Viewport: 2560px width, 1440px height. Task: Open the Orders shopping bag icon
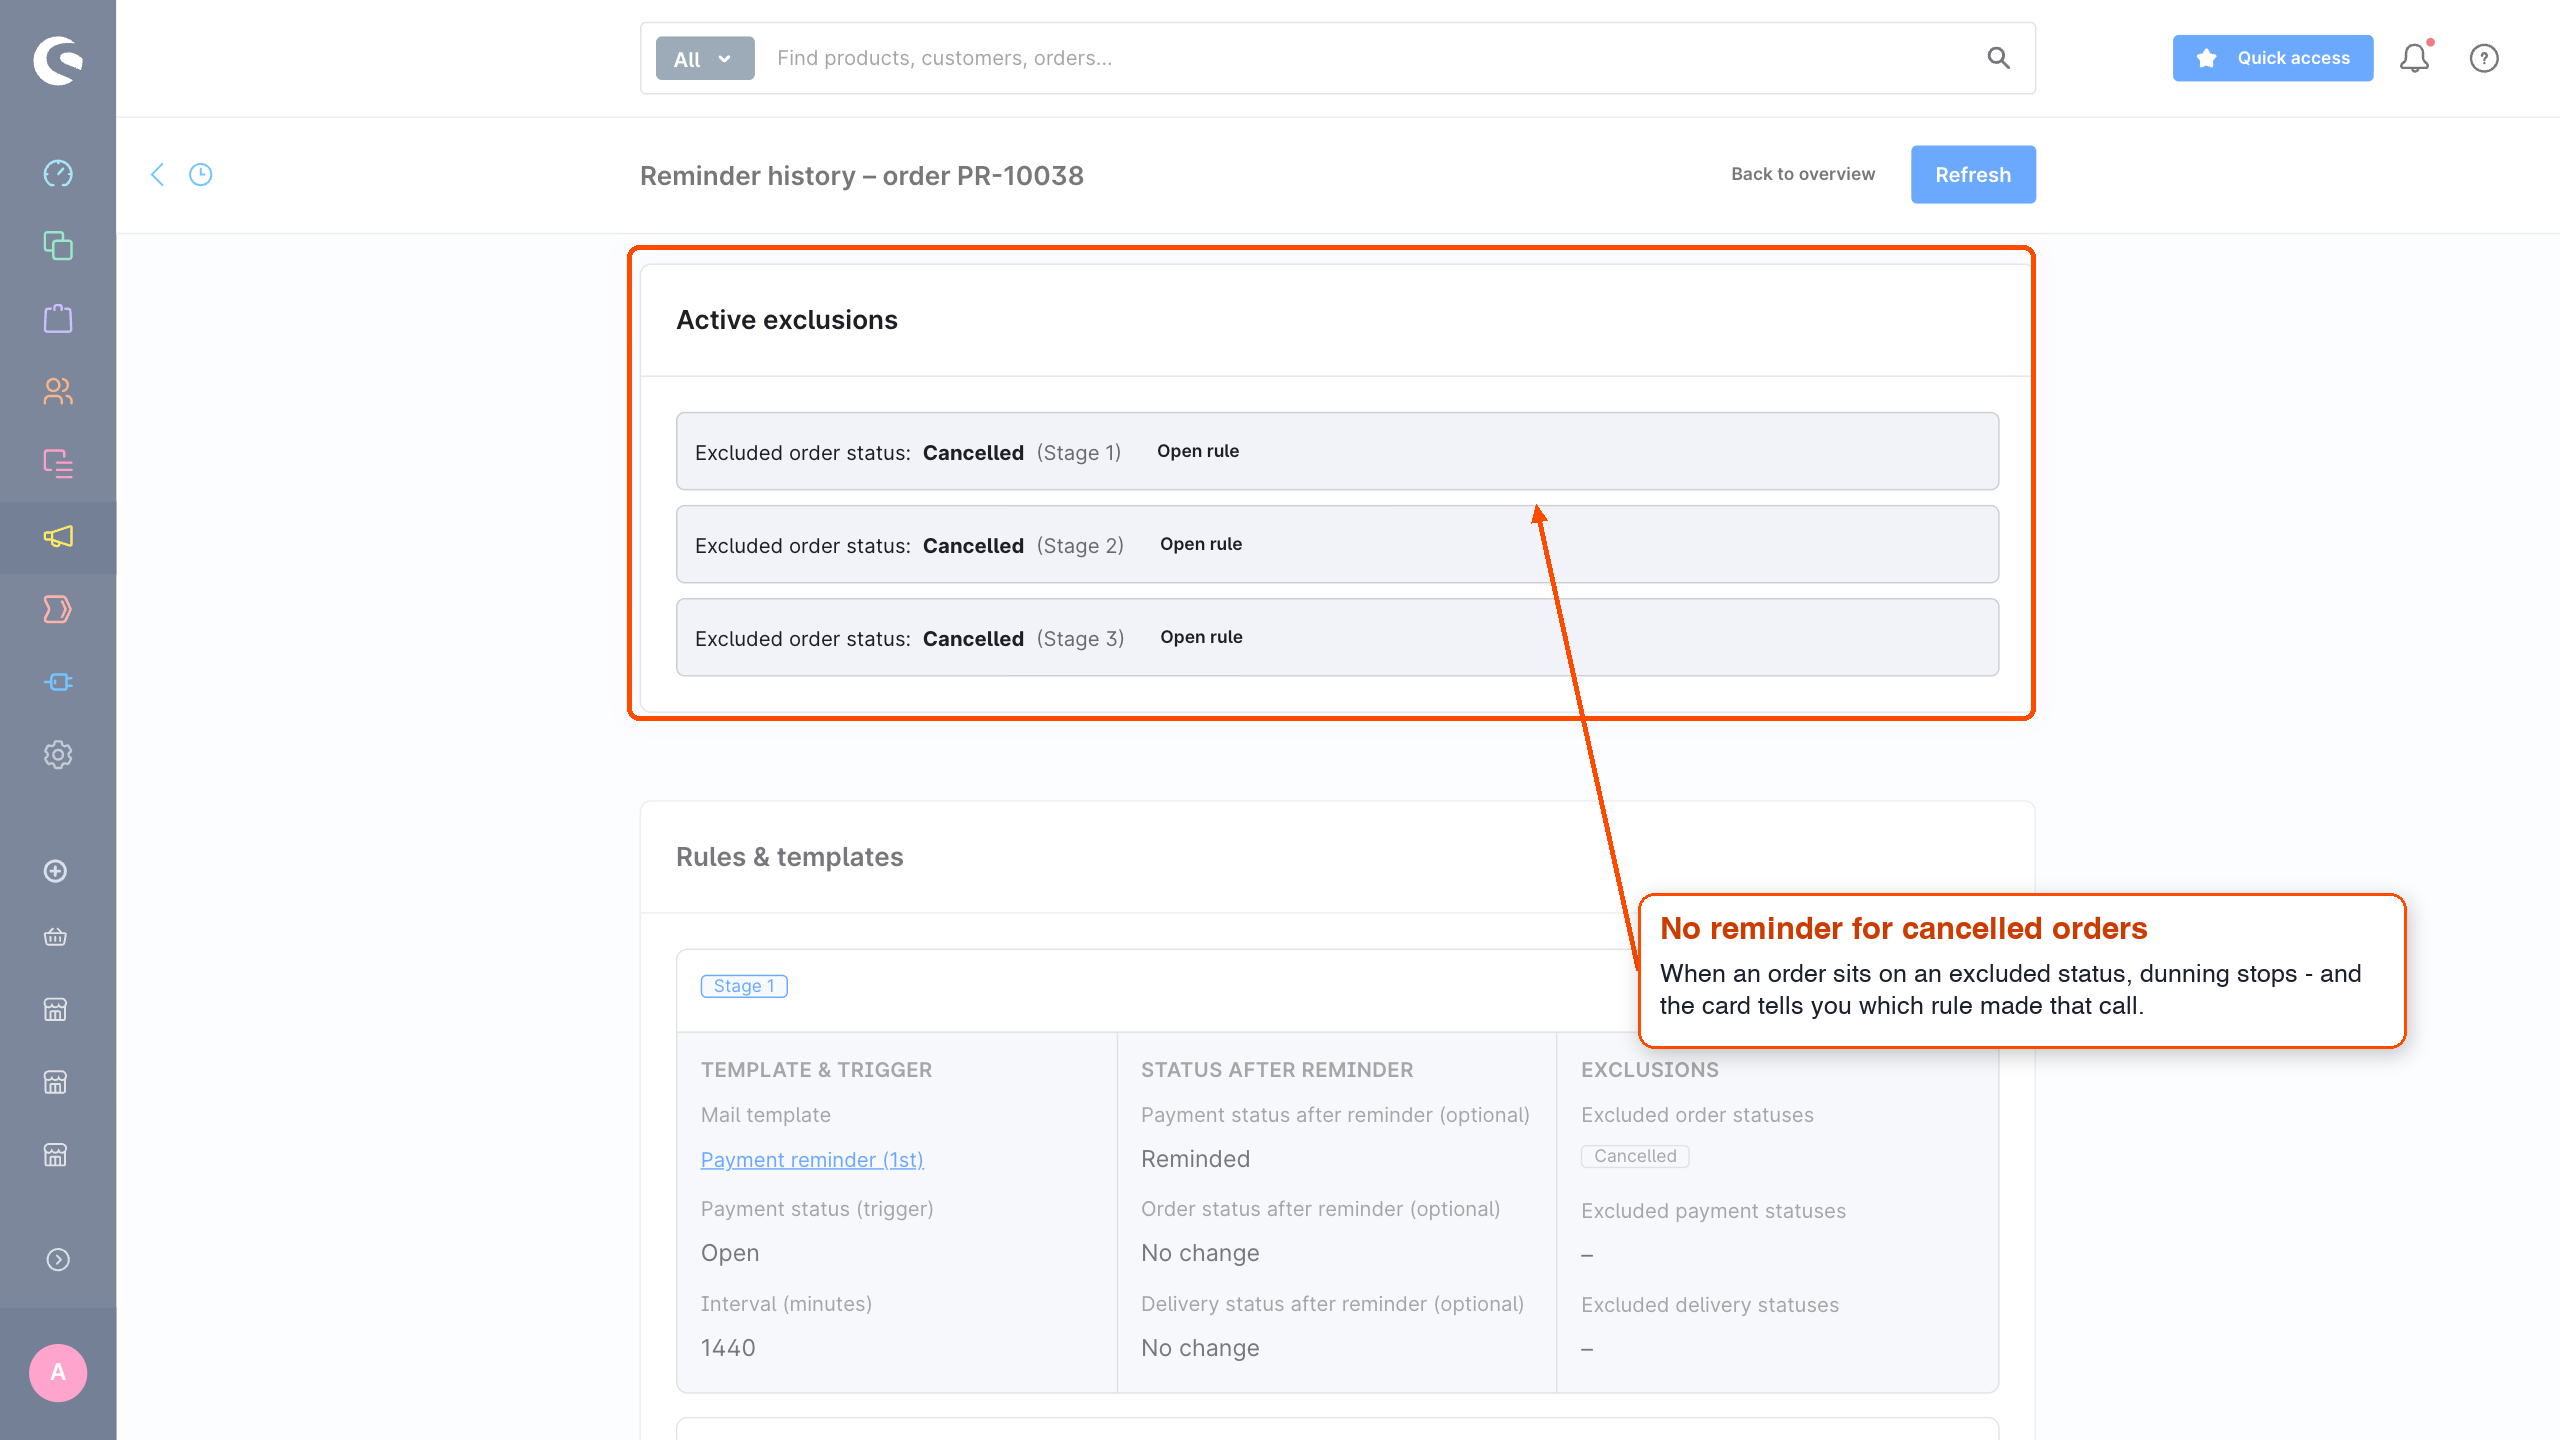[x=58, y=319]
